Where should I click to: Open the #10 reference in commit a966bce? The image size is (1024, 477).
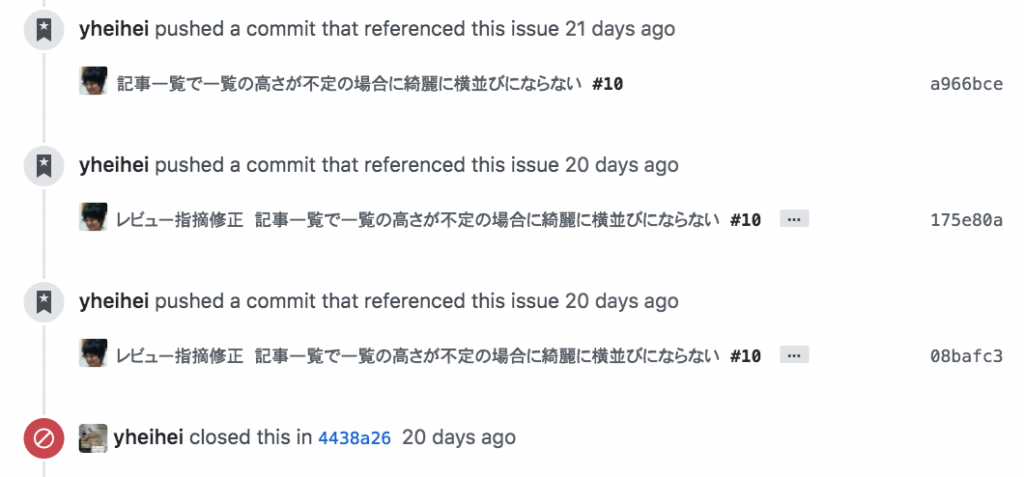point(607,84)
